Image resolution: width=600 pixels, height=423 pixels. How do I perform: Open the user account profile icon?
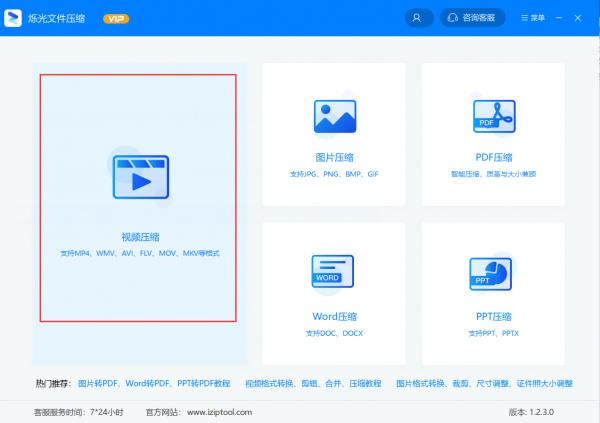[x=419, y=18]
